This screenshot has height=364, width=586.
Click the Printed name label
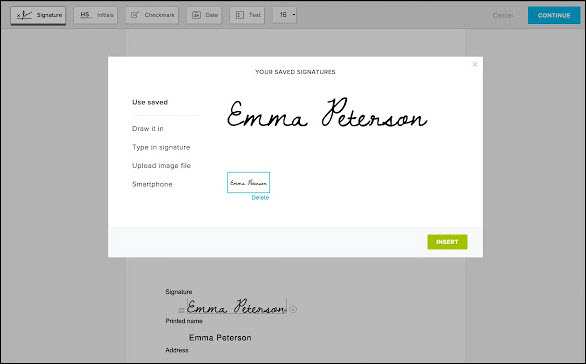point(184,321)
